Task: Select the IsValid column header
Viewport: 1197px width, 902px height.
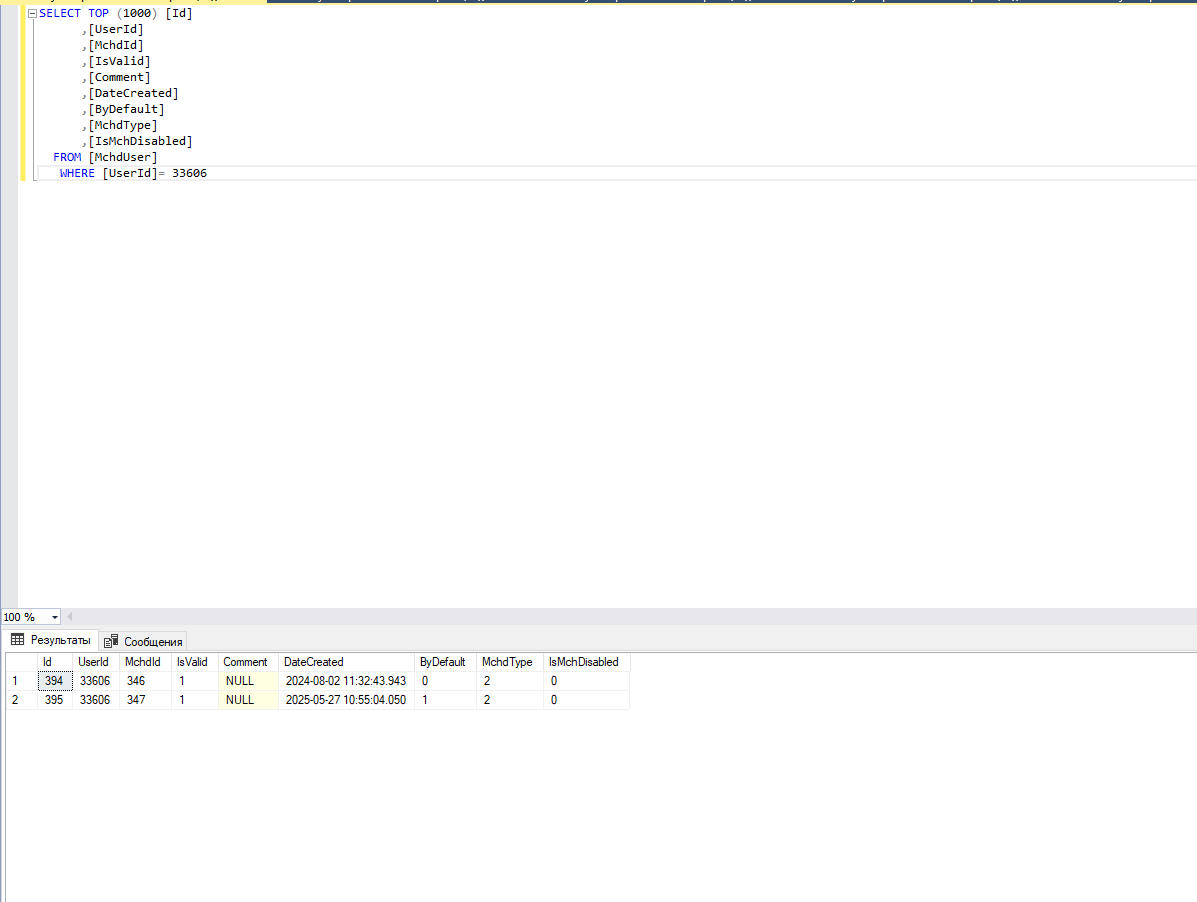Action: point(195,662)
